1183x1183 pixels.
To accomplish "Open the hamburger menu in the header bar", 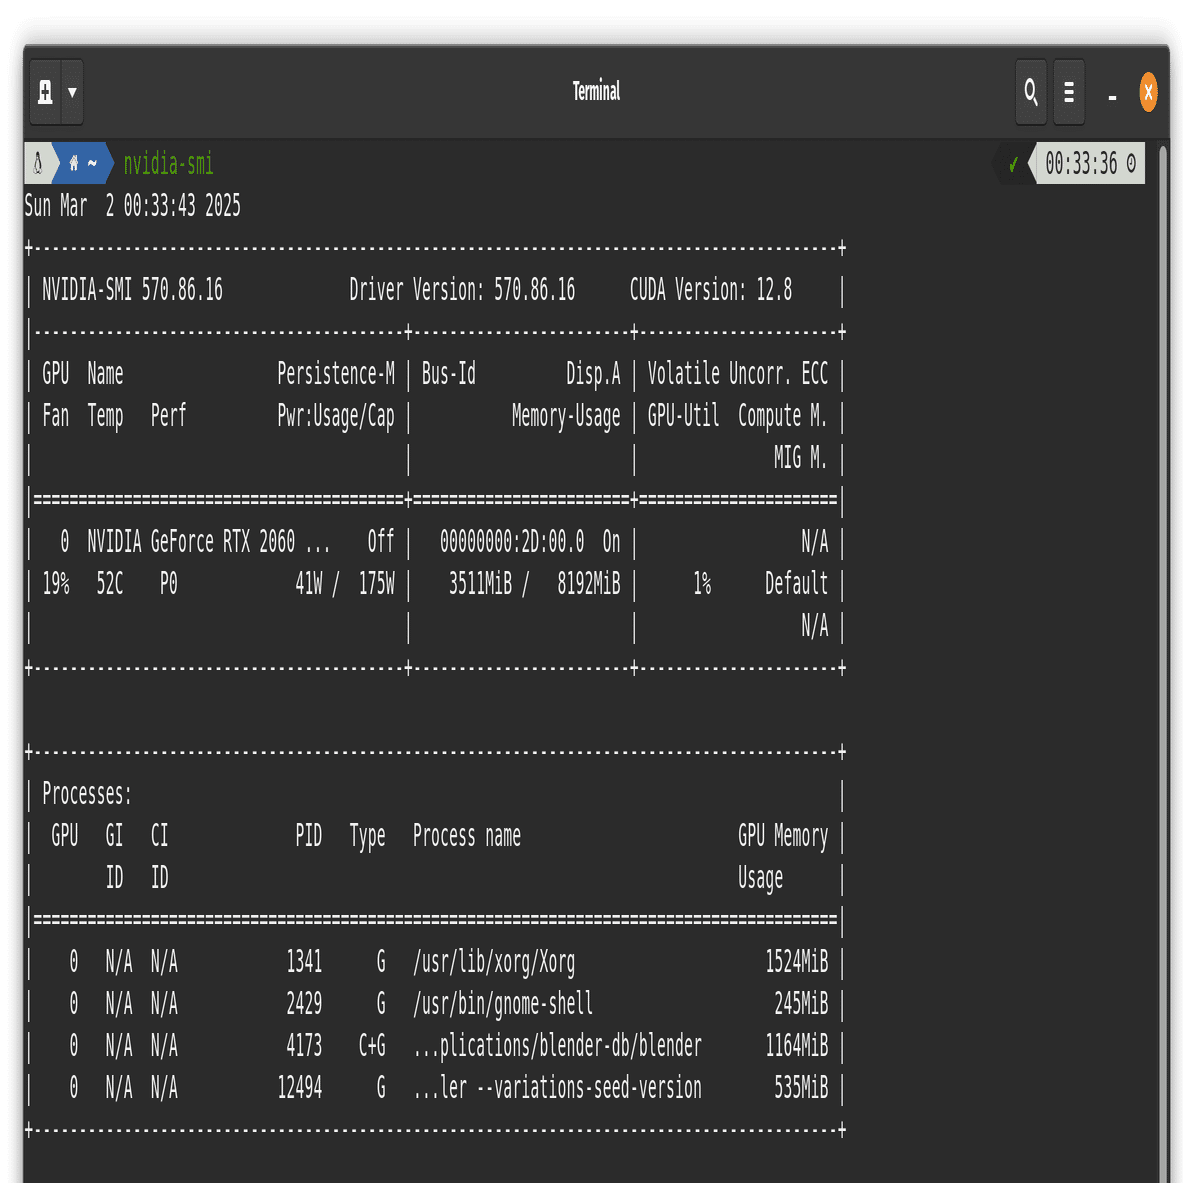I will pyautogui.click(x=1069, y=92).
